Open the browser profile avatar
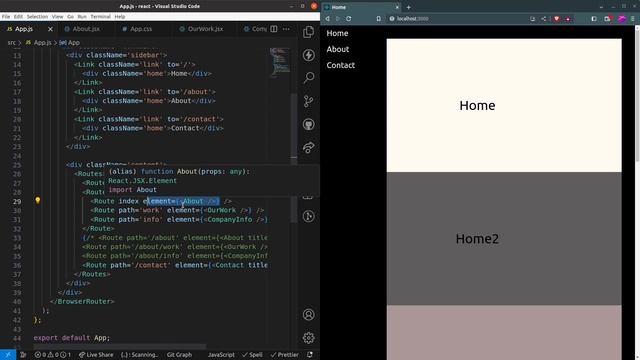The height and width of the screenshot is (360, 640). [x=622, y=19]
